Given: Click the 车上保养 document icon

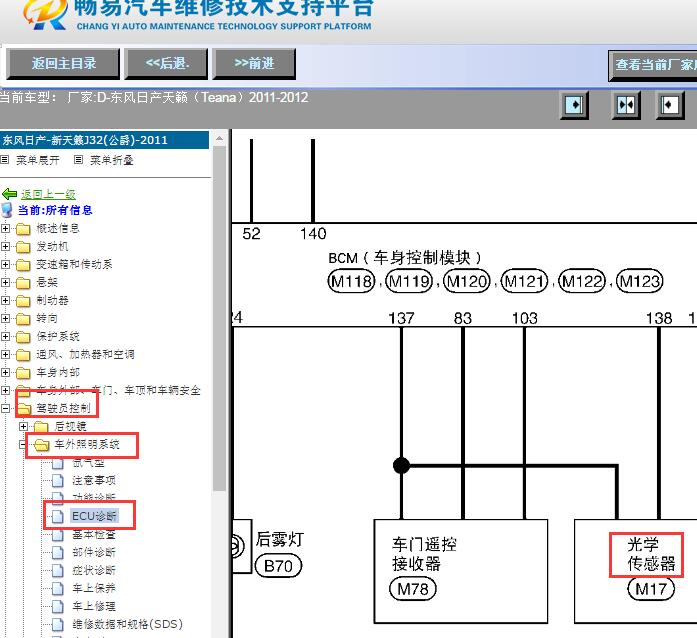Looking at the screenshot, I should (58, 588).
